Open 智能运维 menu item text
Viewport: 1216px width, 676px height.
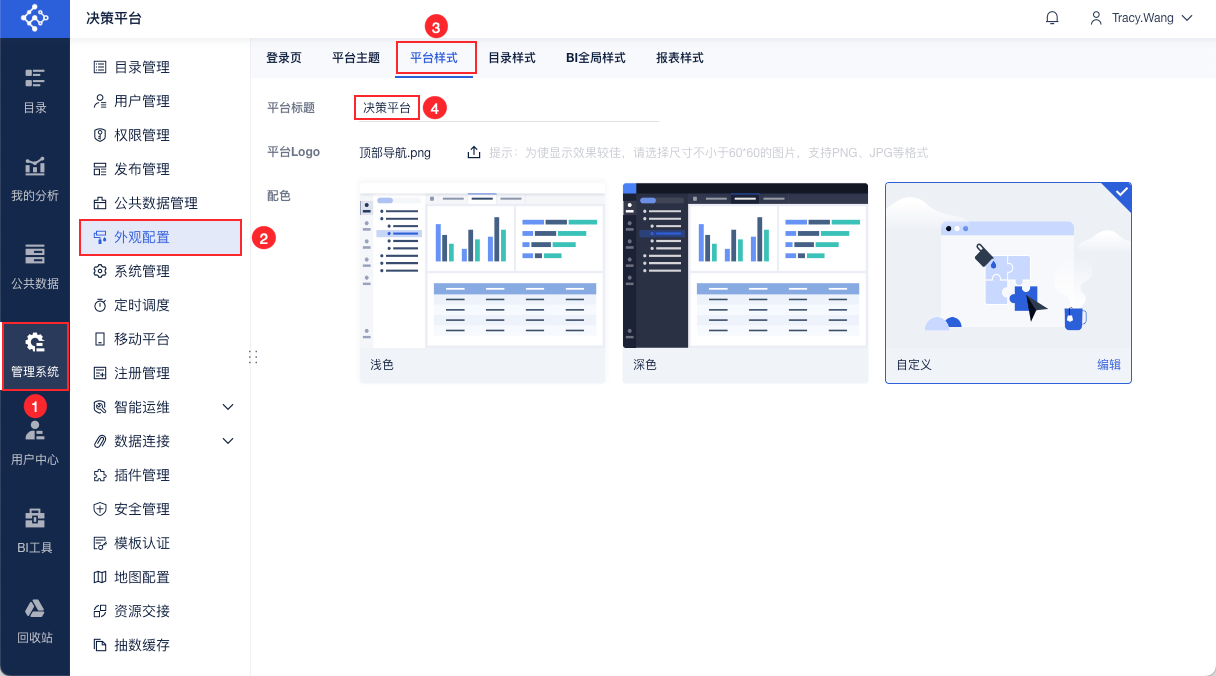click(x=142, y=407)
